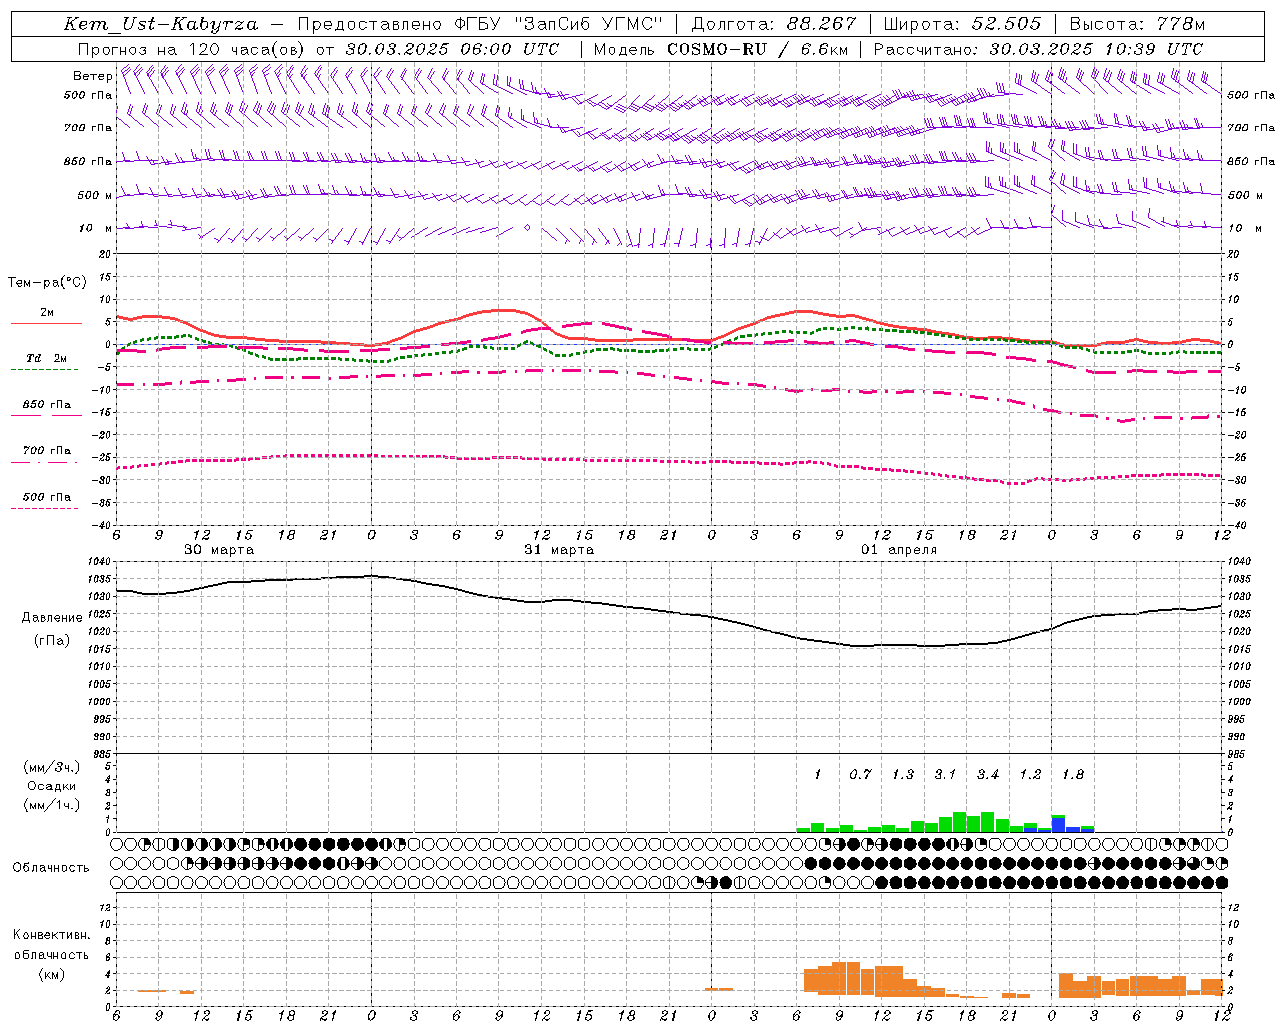Click the Высота: 778м value

tap(1137, 24)
